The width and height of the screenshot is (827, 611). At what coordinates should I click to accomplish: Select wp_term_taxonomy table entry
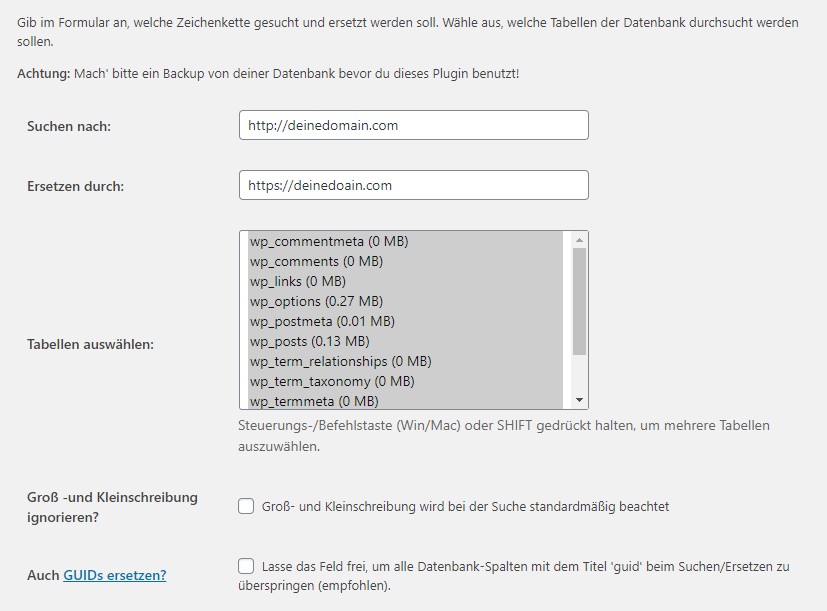(406, 381)
